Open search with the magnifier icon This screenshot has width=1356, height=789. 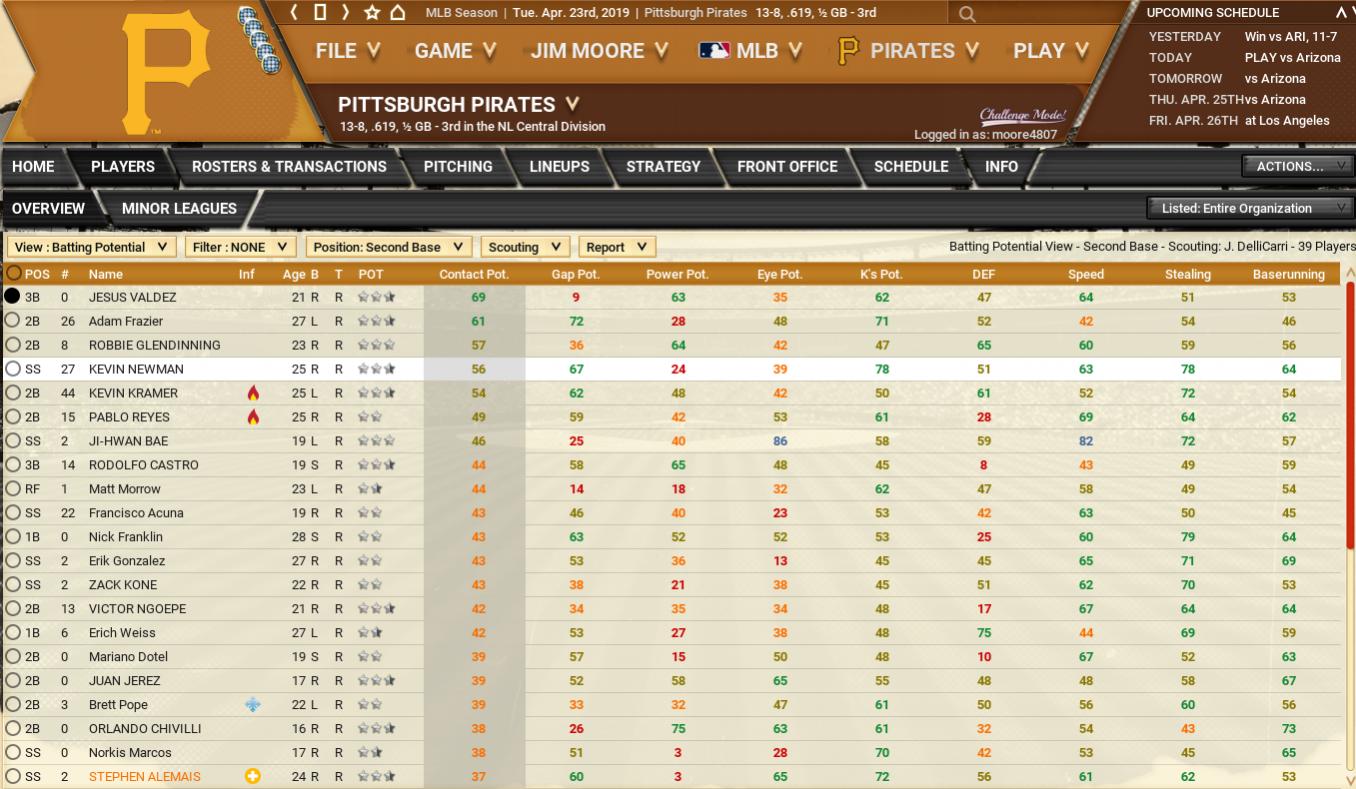(x=966, y=14)
